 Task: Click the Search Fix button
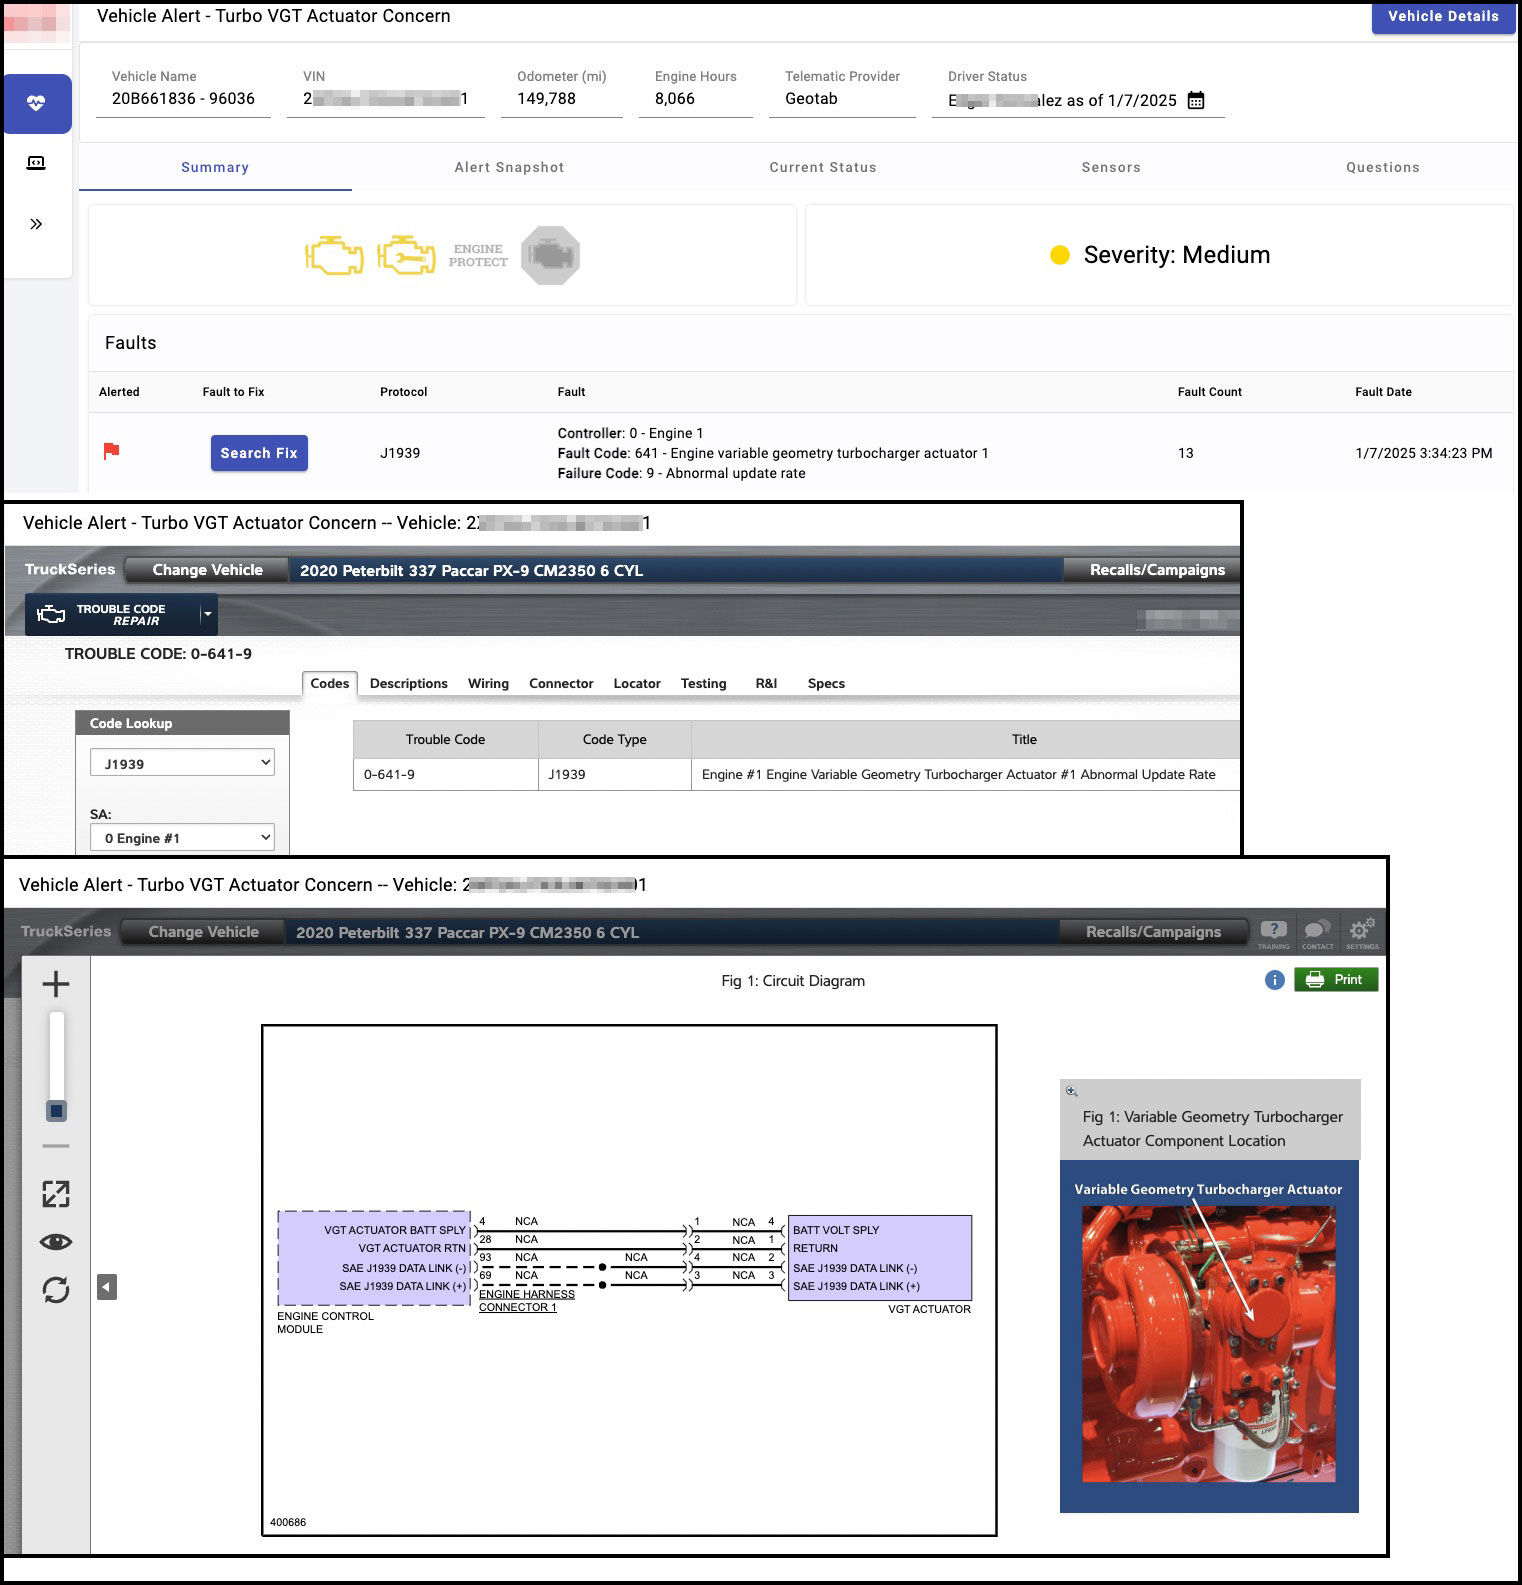(259, 453)
